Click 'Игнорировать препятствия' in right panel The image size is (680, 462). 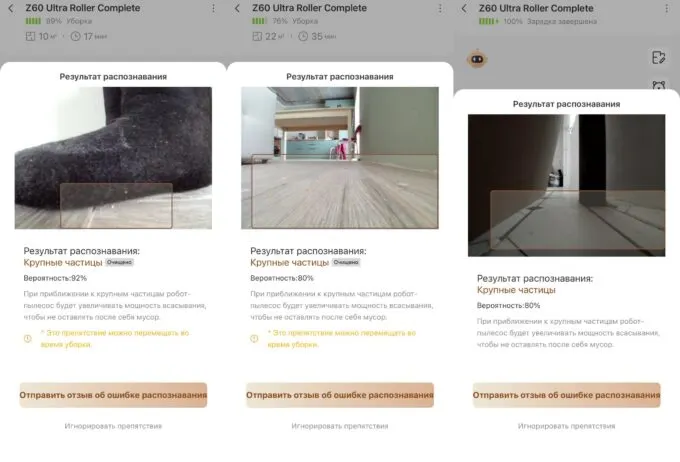coord(566,426)
